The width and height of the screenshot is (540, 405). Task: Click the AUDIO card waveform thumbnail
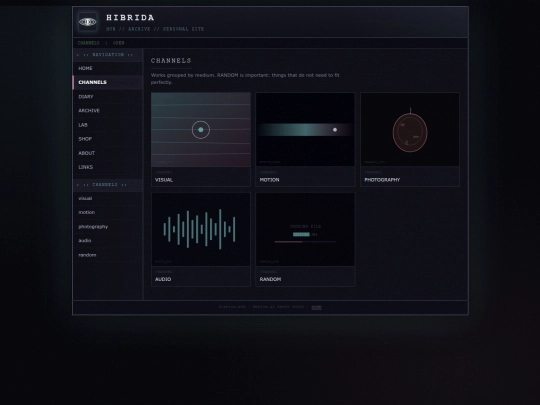click(201, 229)
